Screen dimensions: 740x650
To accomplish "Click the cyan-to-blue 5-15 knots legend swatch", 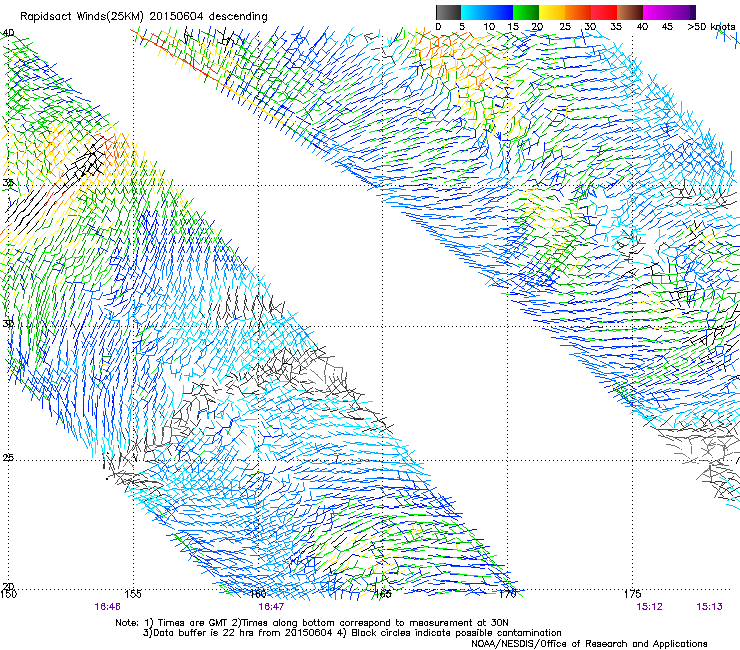I will (x=487, y=12).
